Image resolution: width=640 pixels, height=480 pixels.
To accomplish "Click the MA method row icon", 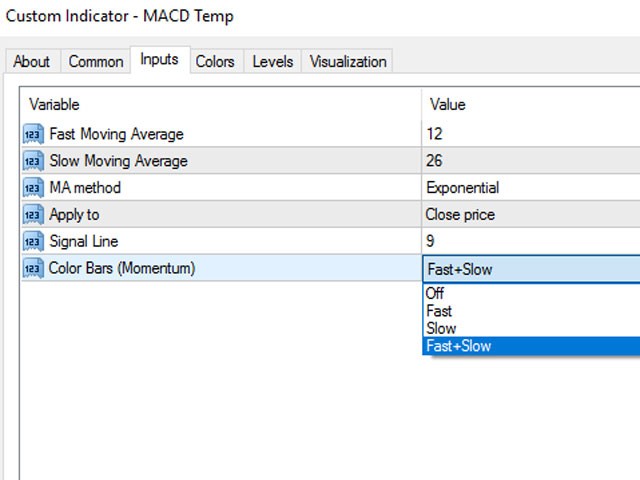I will (x=33, y=188).
